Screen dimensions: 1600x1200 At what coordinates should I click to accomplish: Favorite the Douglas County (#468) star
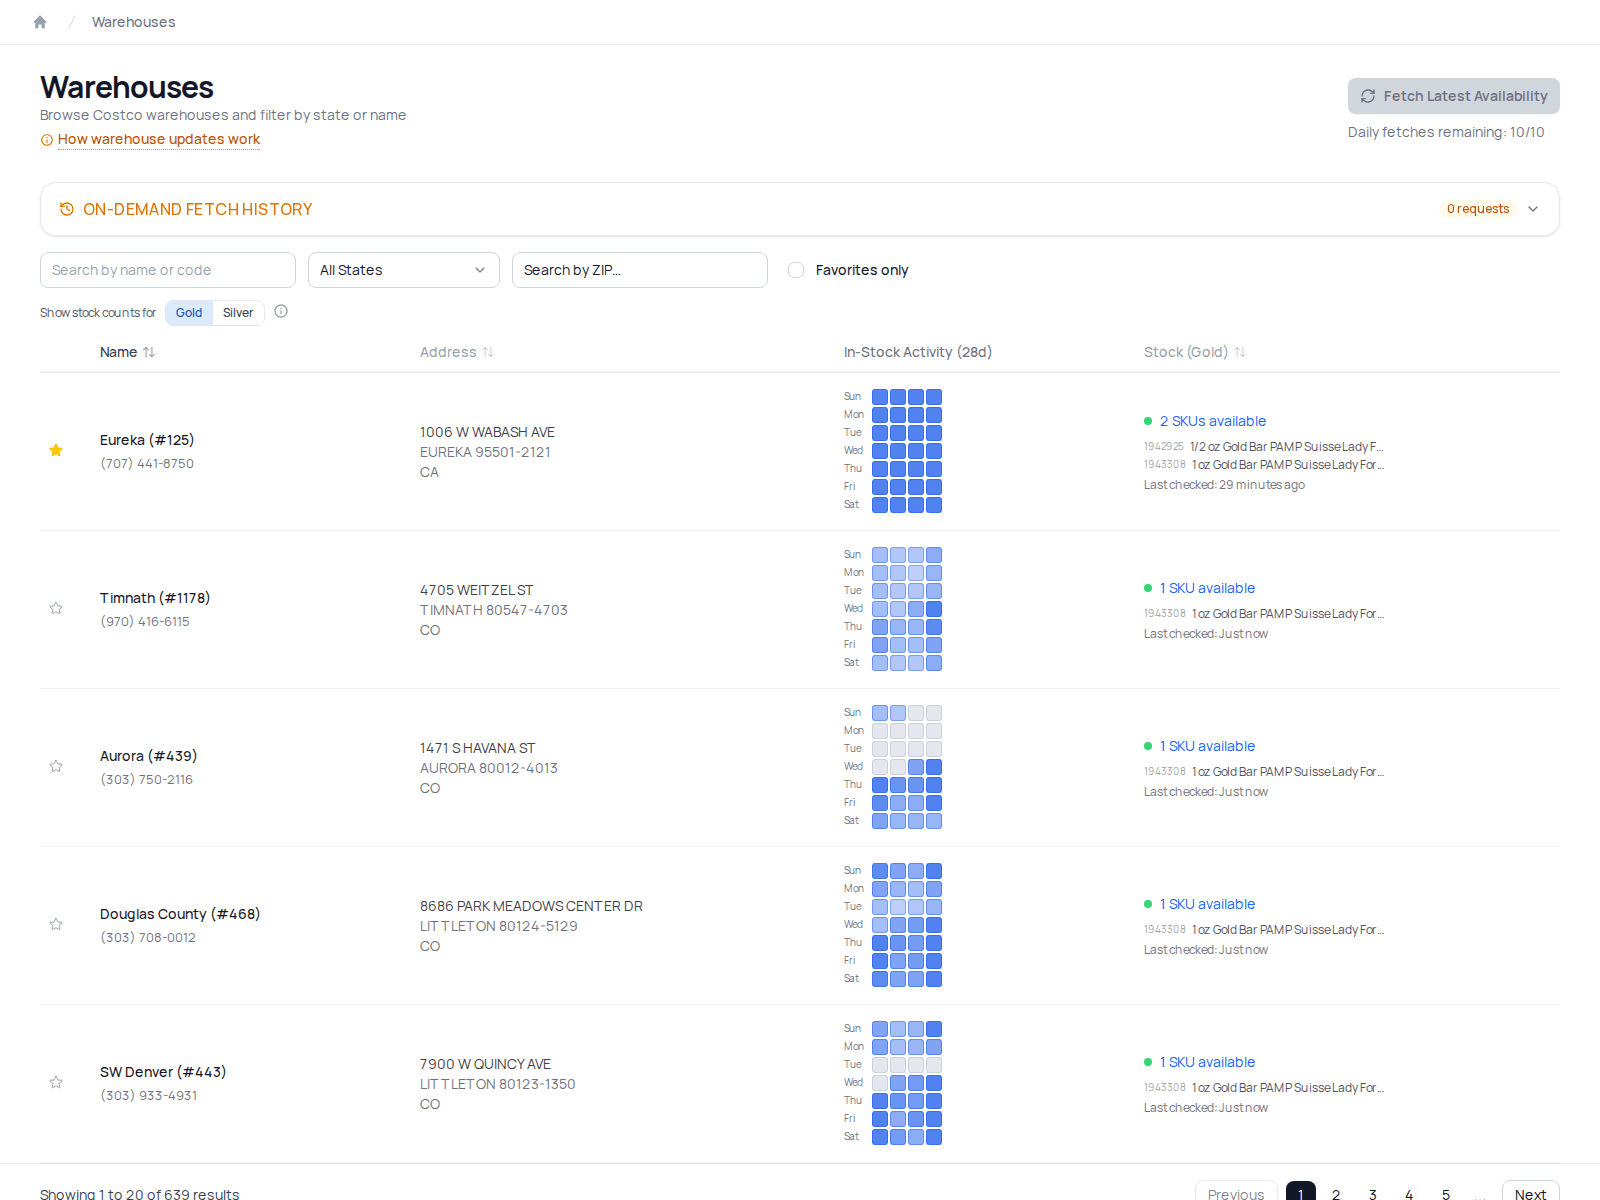[56, 924]
